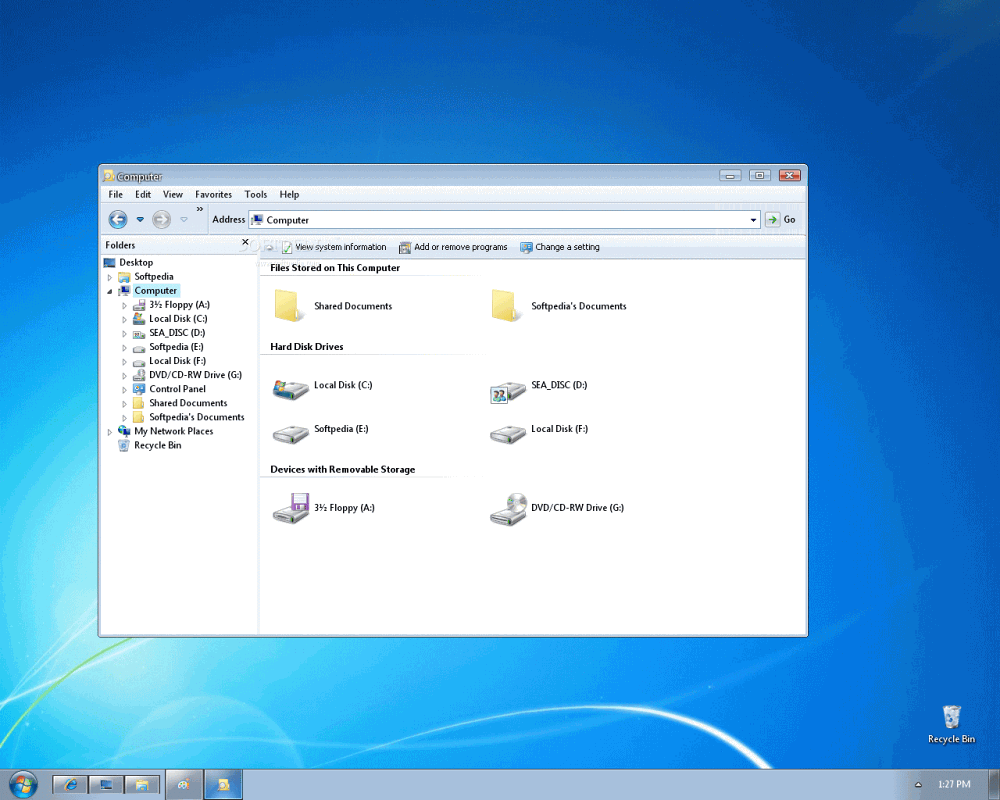Click the Internet Explorer taskbar icon
Viewport: 1000px width, 800px height.
tap(70, 785)
